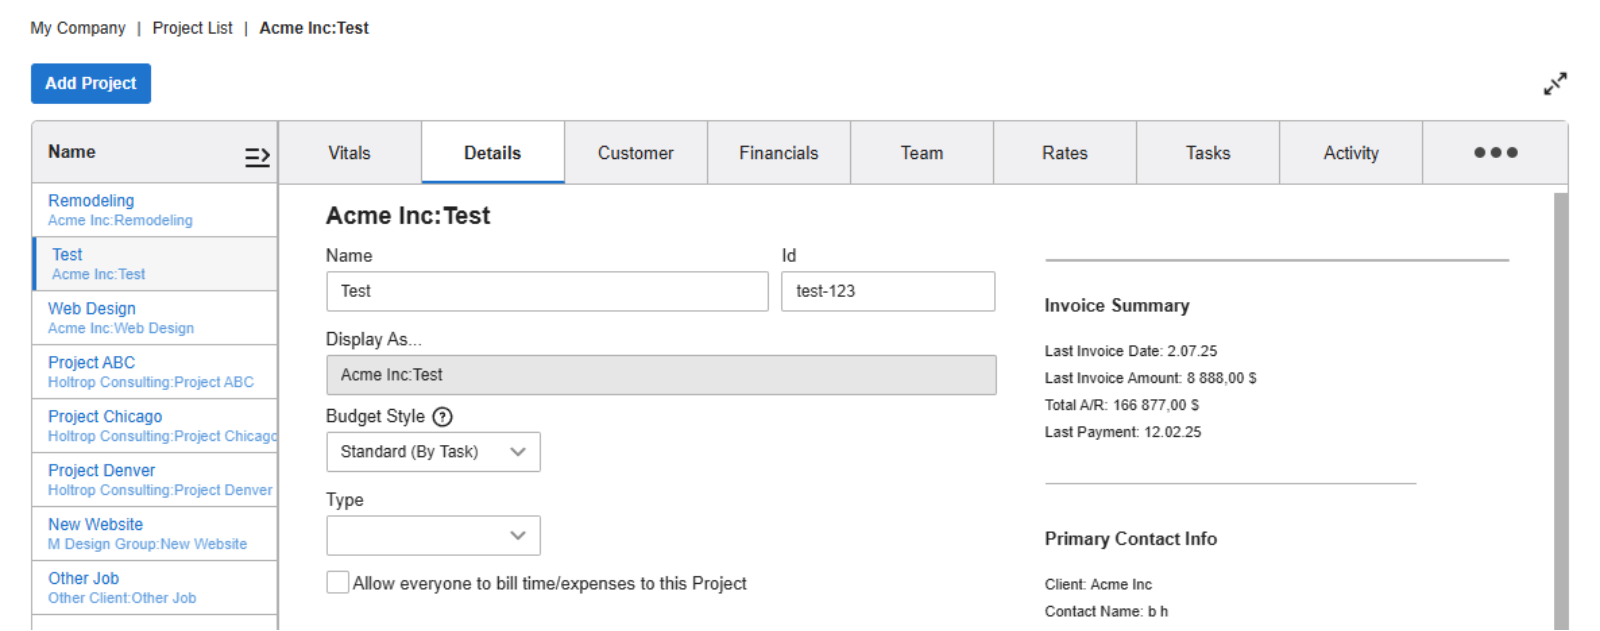The height and width of the screenshot is (631, 1600).
Task: Select Project Chicago from the list
Action: pyautogui.click(x=105, y=417)
